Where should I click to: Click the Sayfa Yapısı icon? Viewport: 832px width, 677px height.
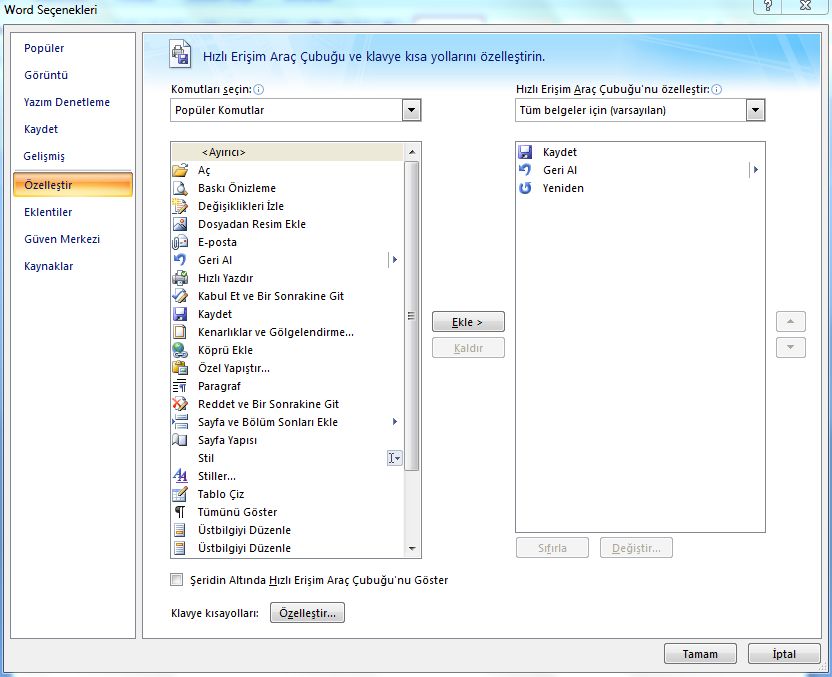pos(180,440)
